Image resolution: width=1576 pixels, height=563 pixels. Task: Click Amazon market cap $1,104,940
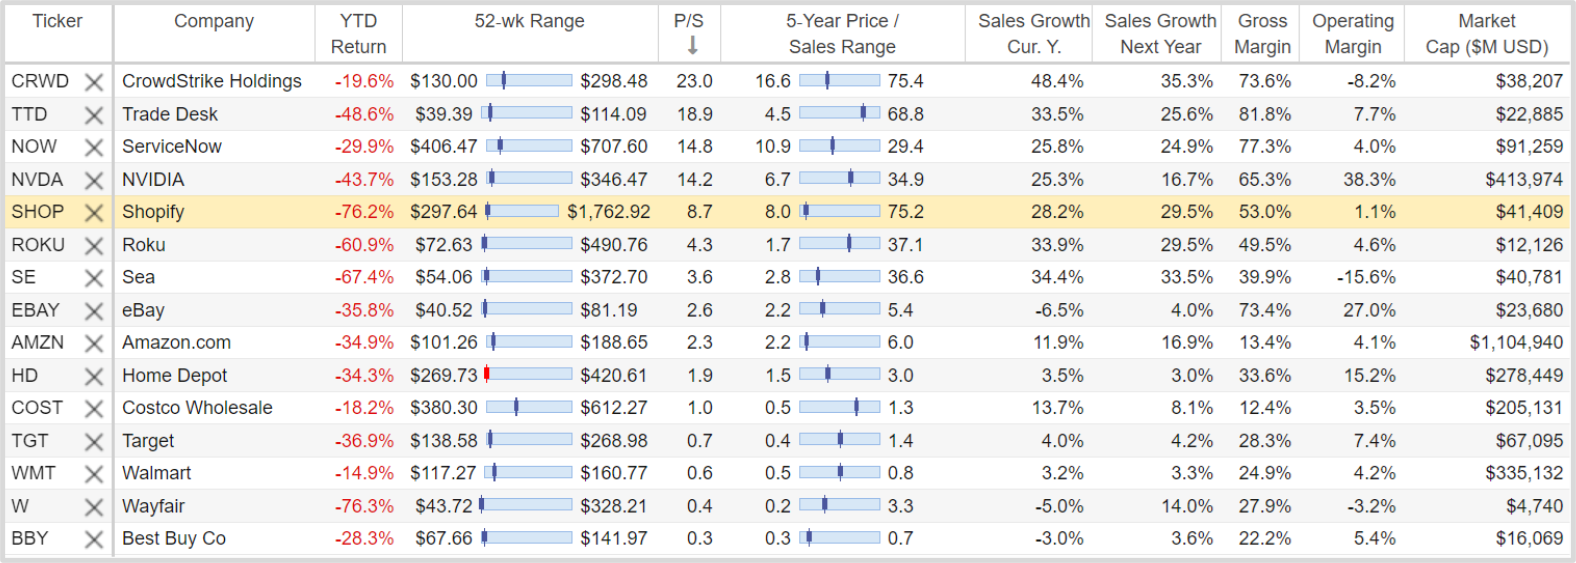(1516, 342)
